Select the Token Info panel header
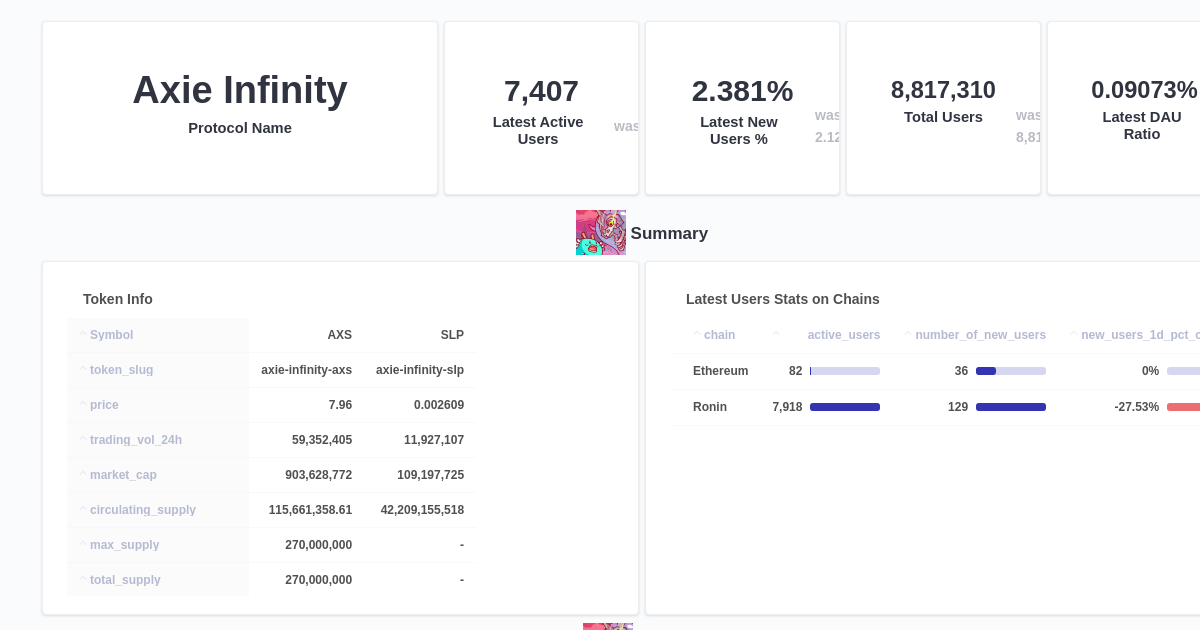This screenshot has height=630, width=1200. pos(117,298)
